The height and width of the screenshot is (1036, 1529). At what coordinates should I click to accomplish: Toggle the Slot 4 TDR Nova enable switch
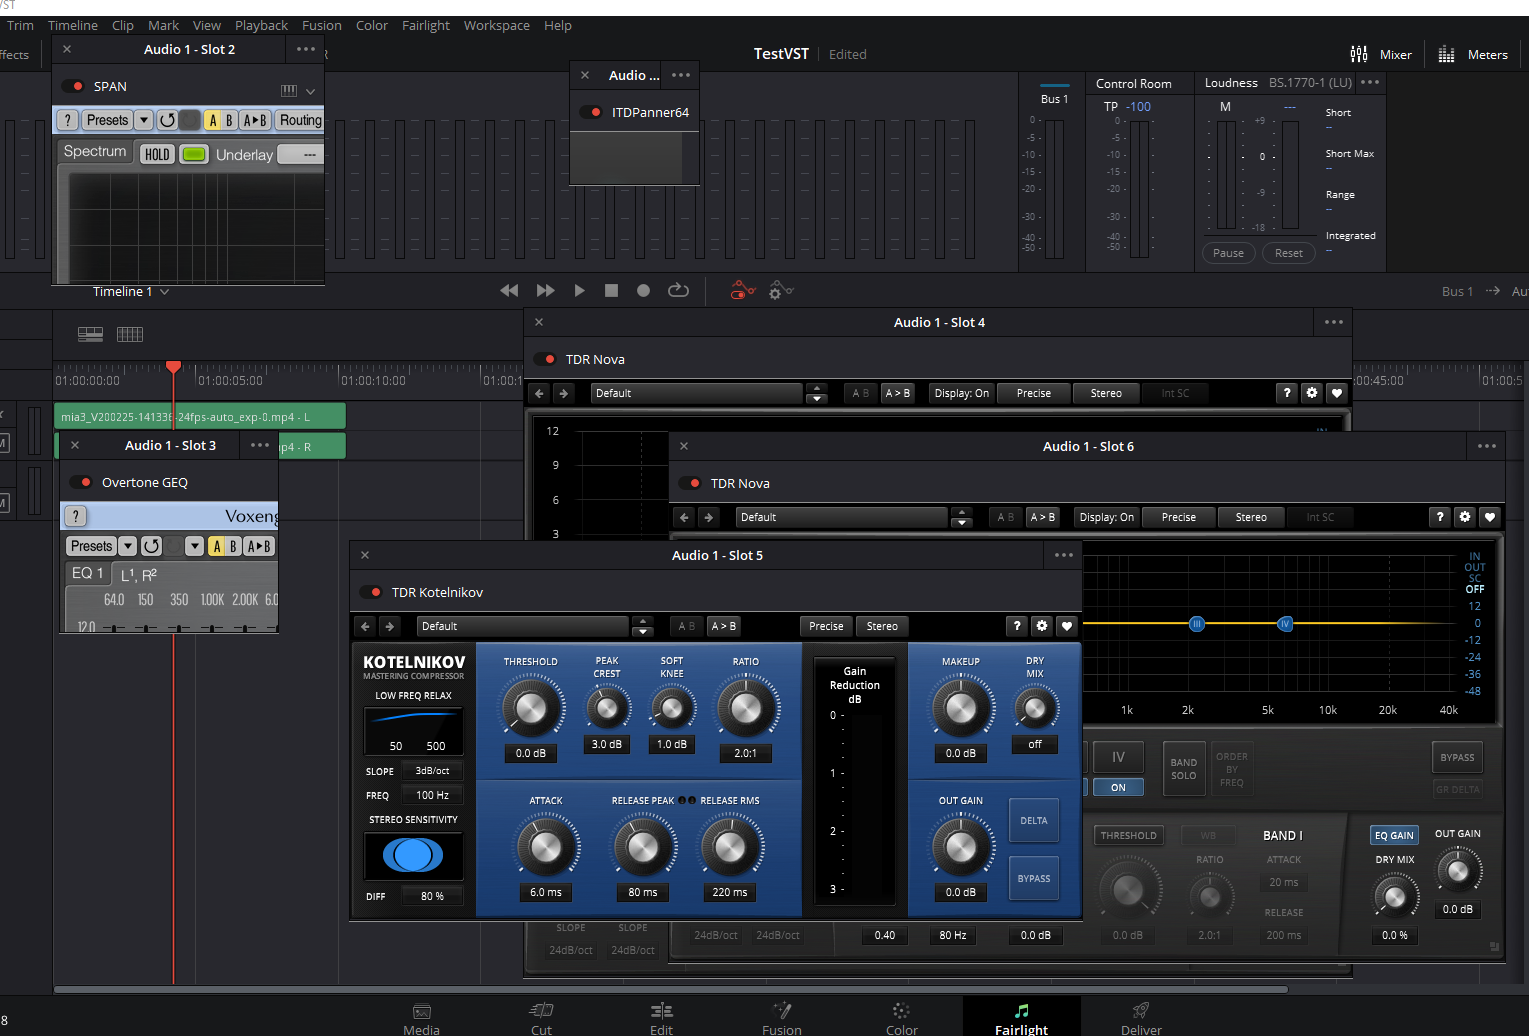point(545,359)
